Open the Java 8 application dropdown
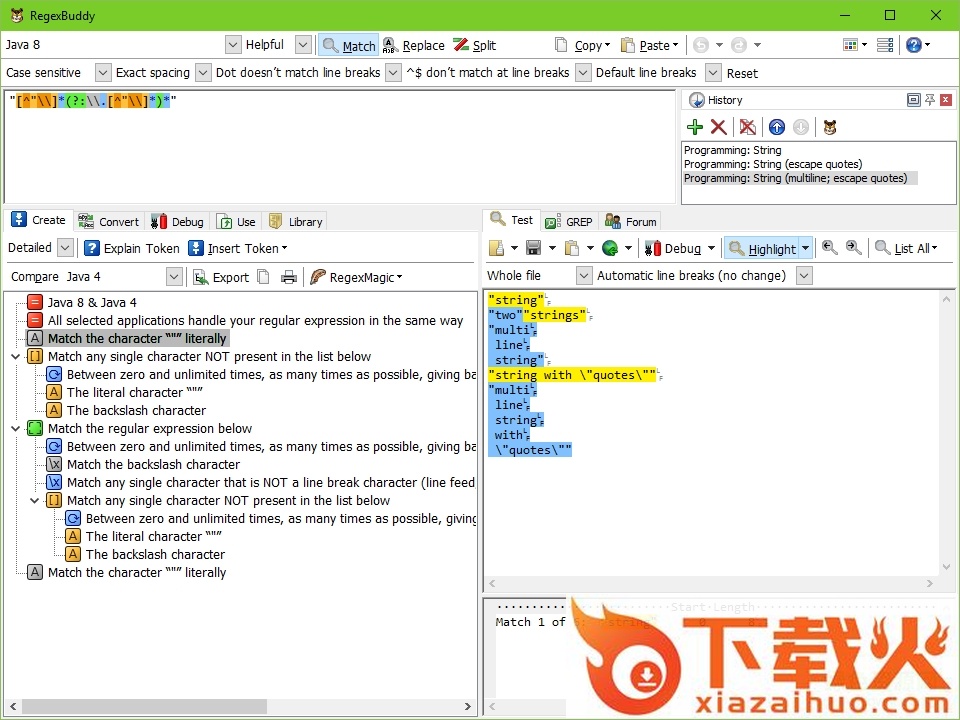Image resolution: width=960 pixels, height=720 pixels. 233,45
